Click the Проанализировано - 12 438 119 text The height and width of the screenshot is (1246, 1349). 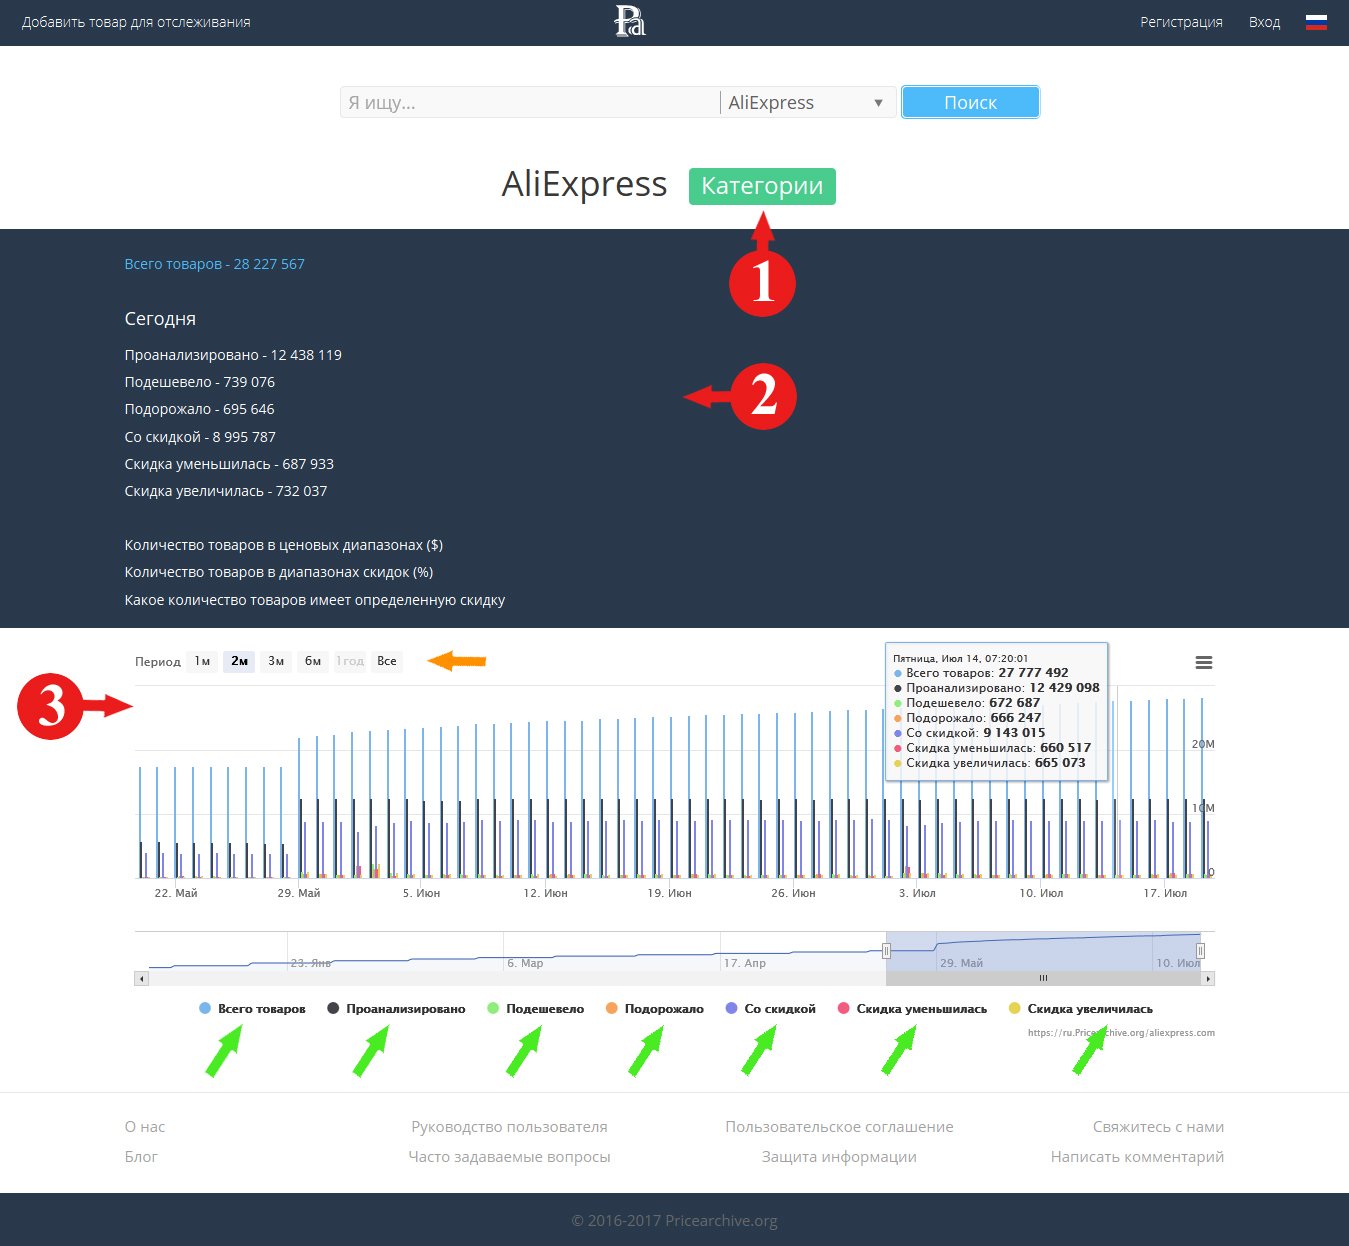(x=233, y=355)
